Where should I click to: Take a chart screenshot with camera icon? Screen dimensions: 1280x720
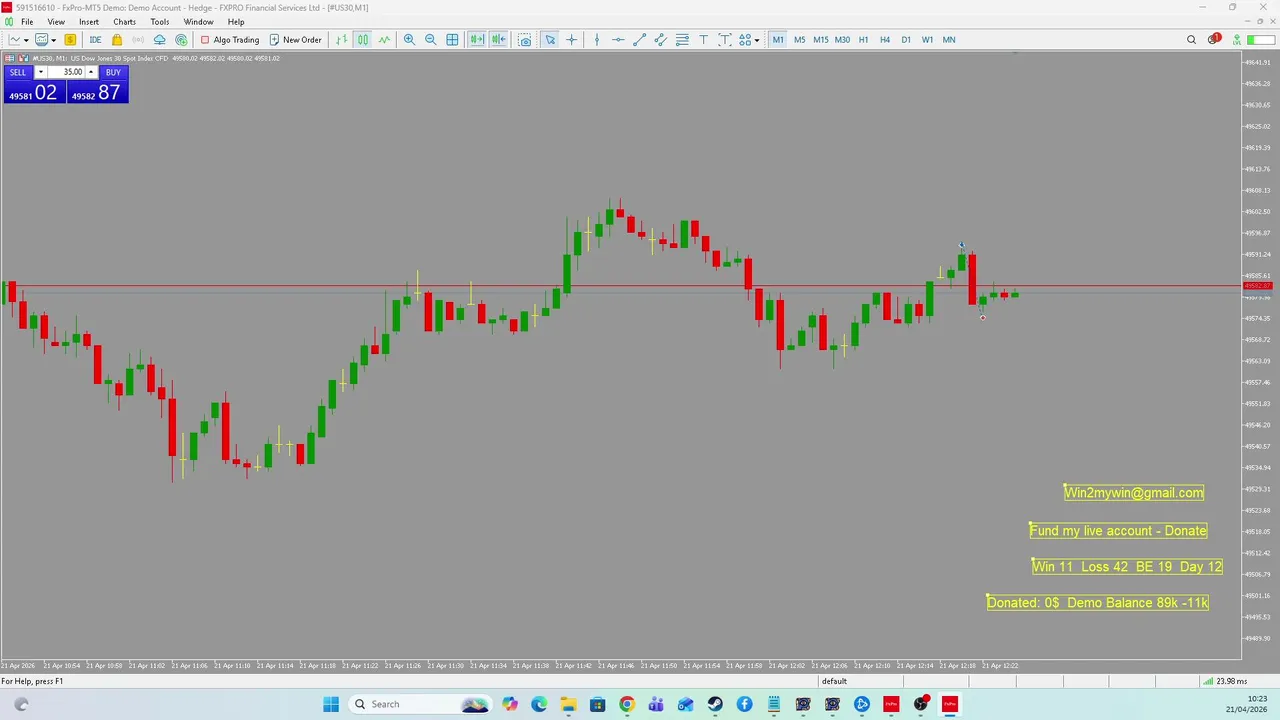pos(525,40)
